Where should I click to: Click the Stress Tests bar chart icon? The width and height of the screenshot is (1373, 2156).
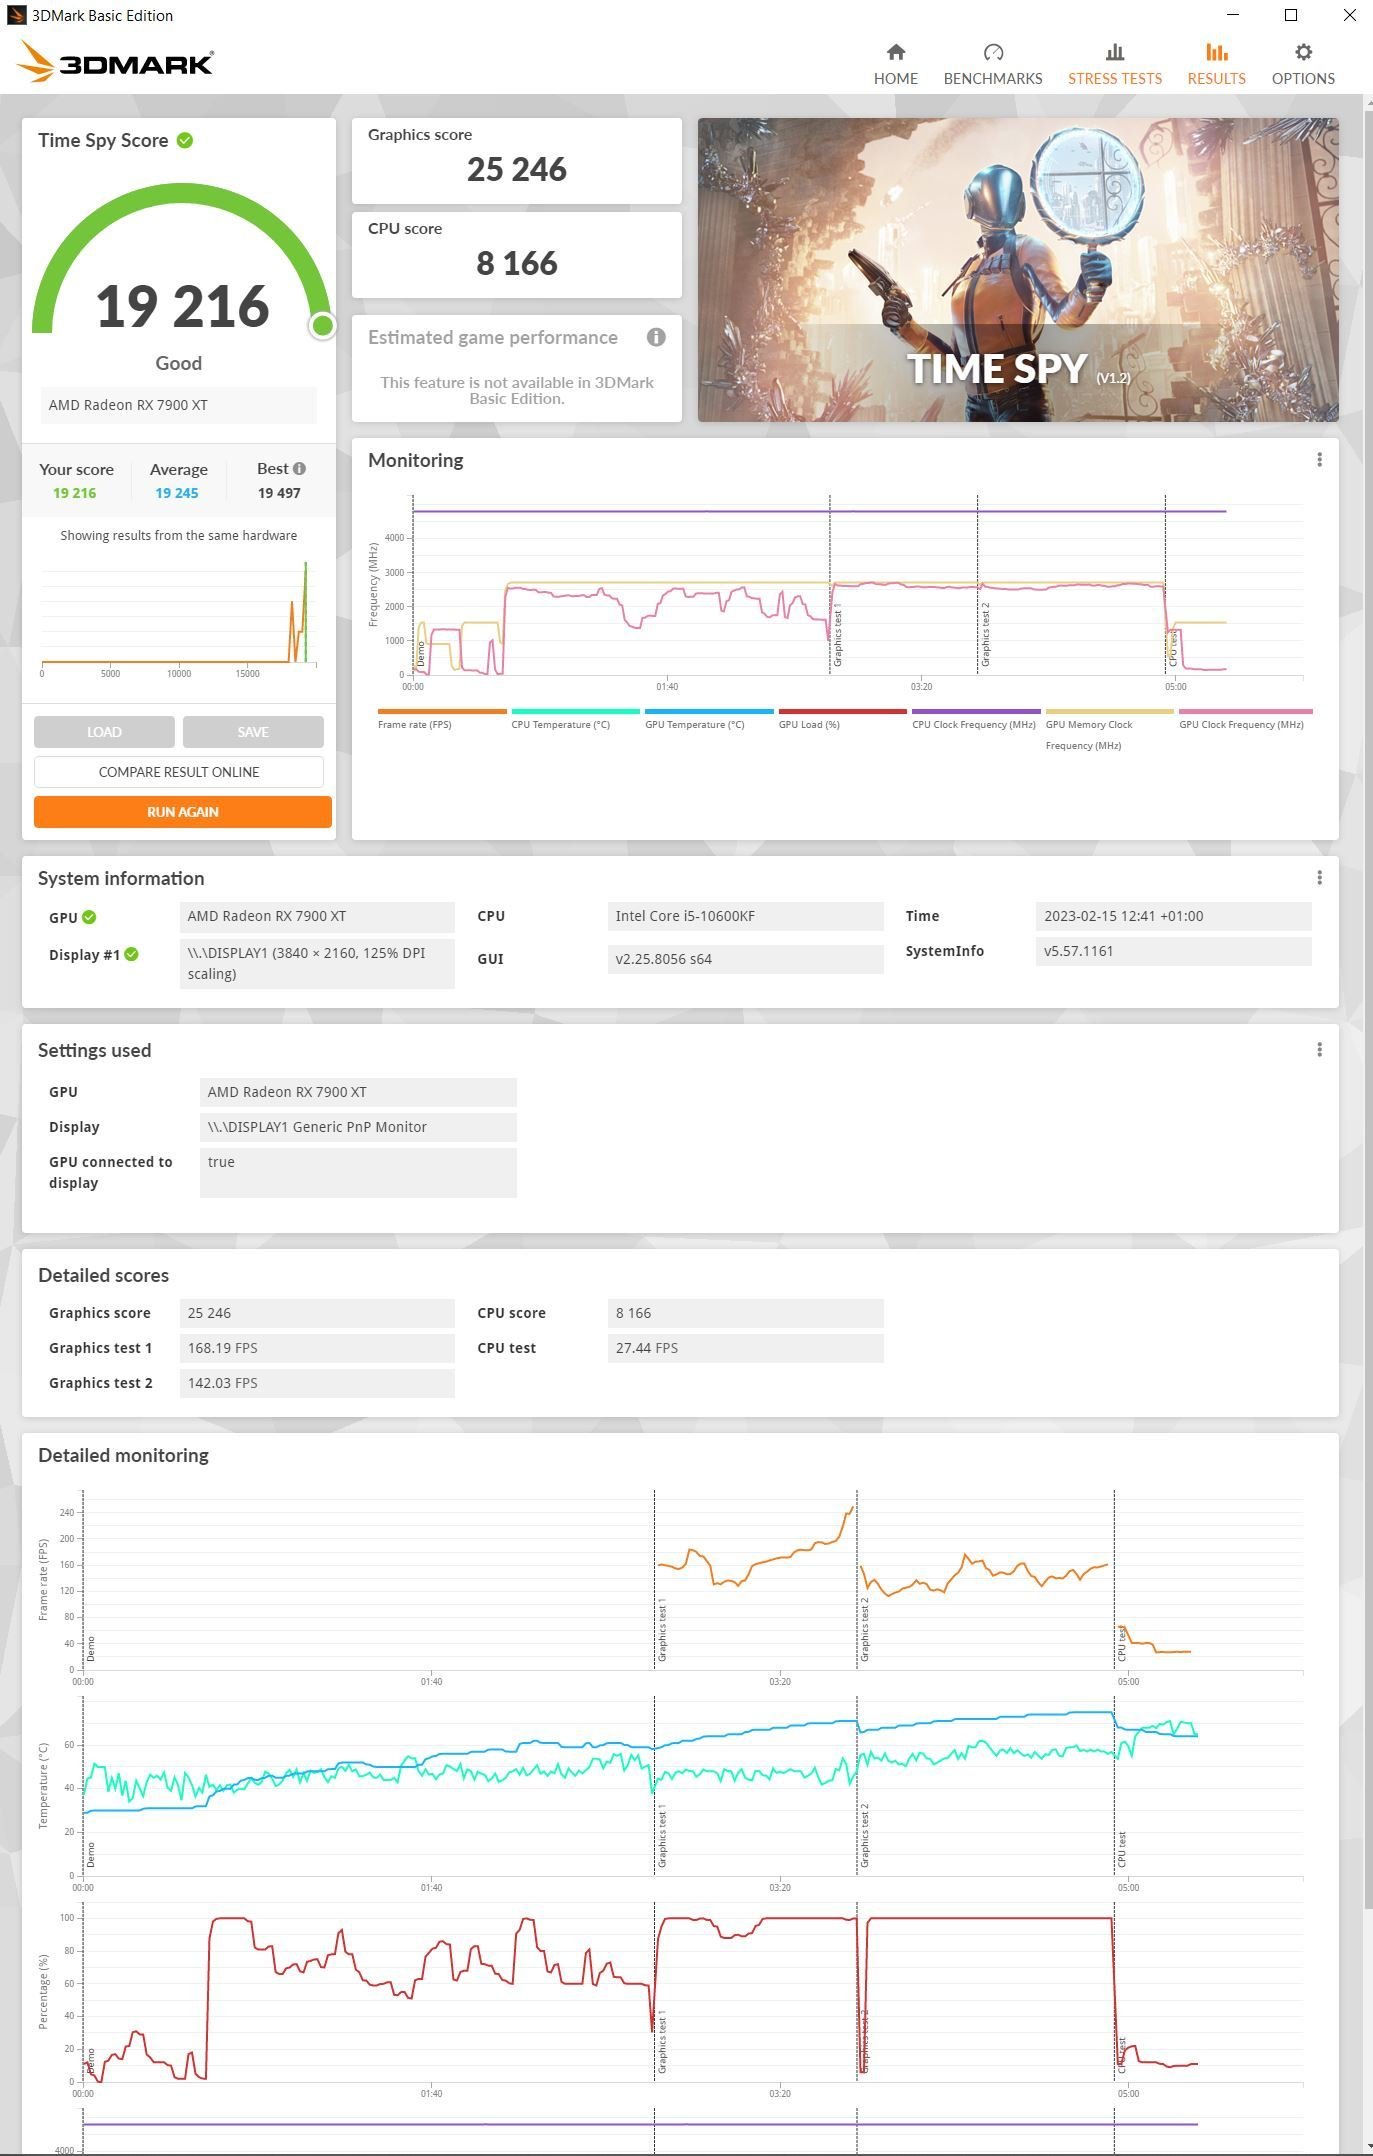pyautogui.click(x=1114, y=52)
